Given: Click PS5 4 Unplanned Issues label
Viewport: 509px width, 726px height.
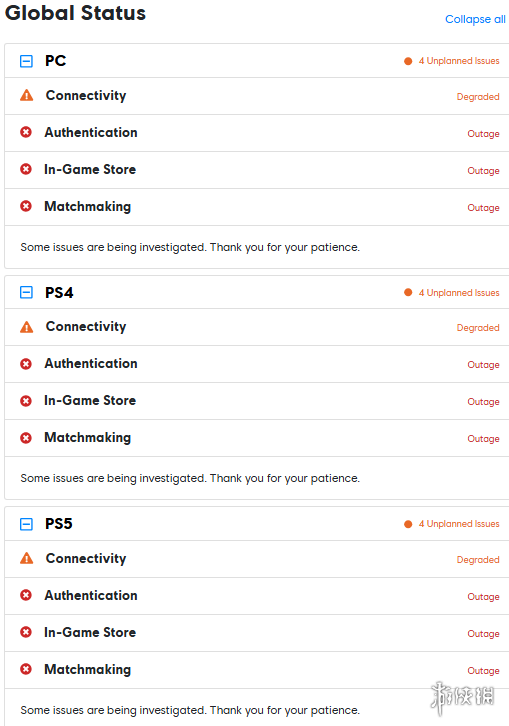Looking at the screenshot, I should point(459,524).
